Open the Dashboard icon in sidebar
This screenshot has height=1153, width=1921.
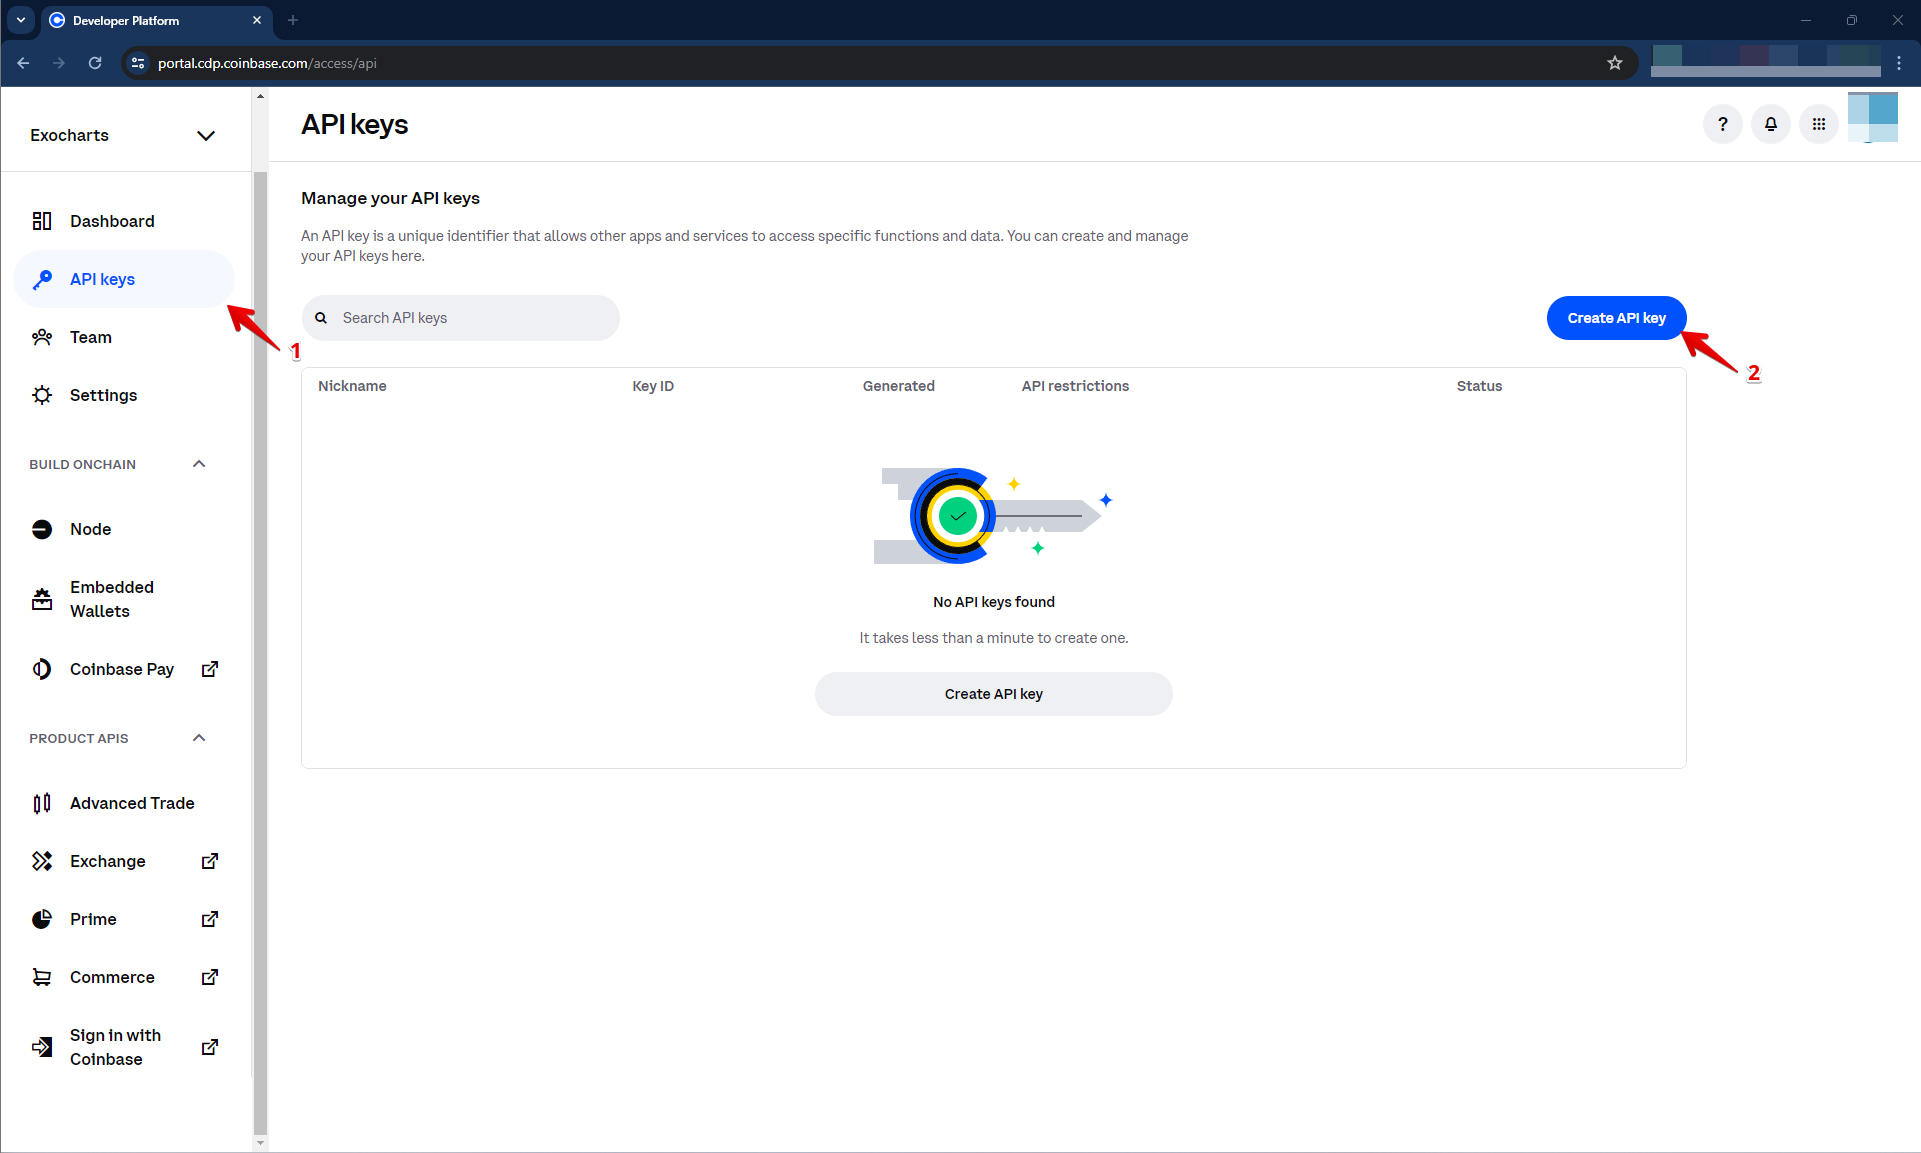(x=42, y=221)
